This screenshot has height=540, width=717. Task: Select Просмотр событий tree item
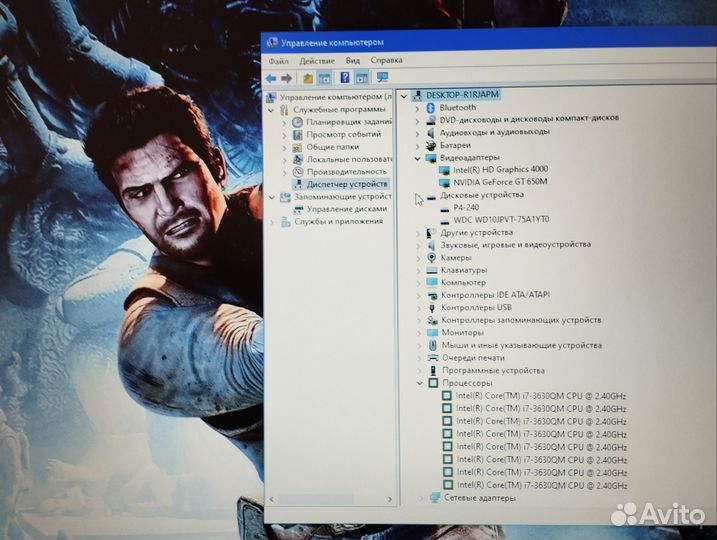(343, 134)
